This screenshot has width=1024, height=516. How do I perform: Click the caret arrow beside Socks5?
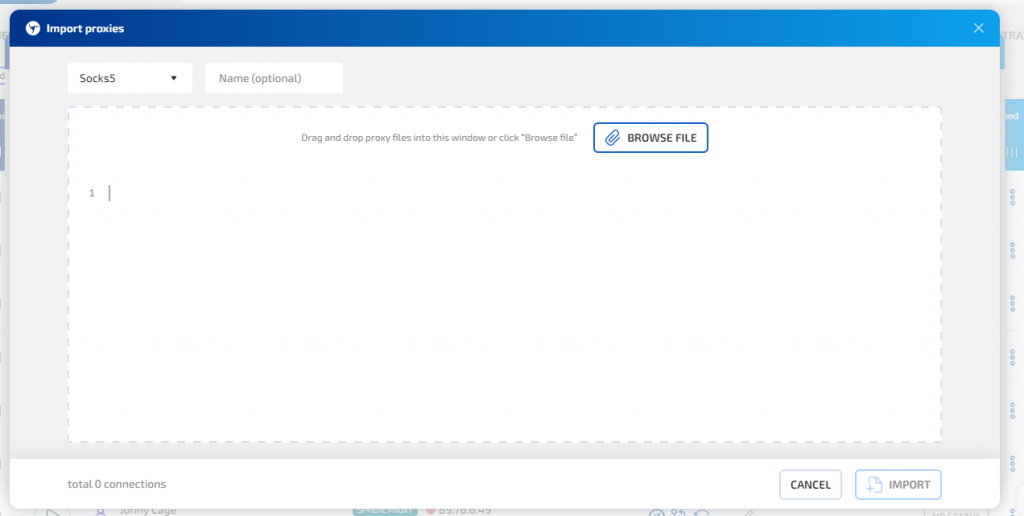pos(174,78)
